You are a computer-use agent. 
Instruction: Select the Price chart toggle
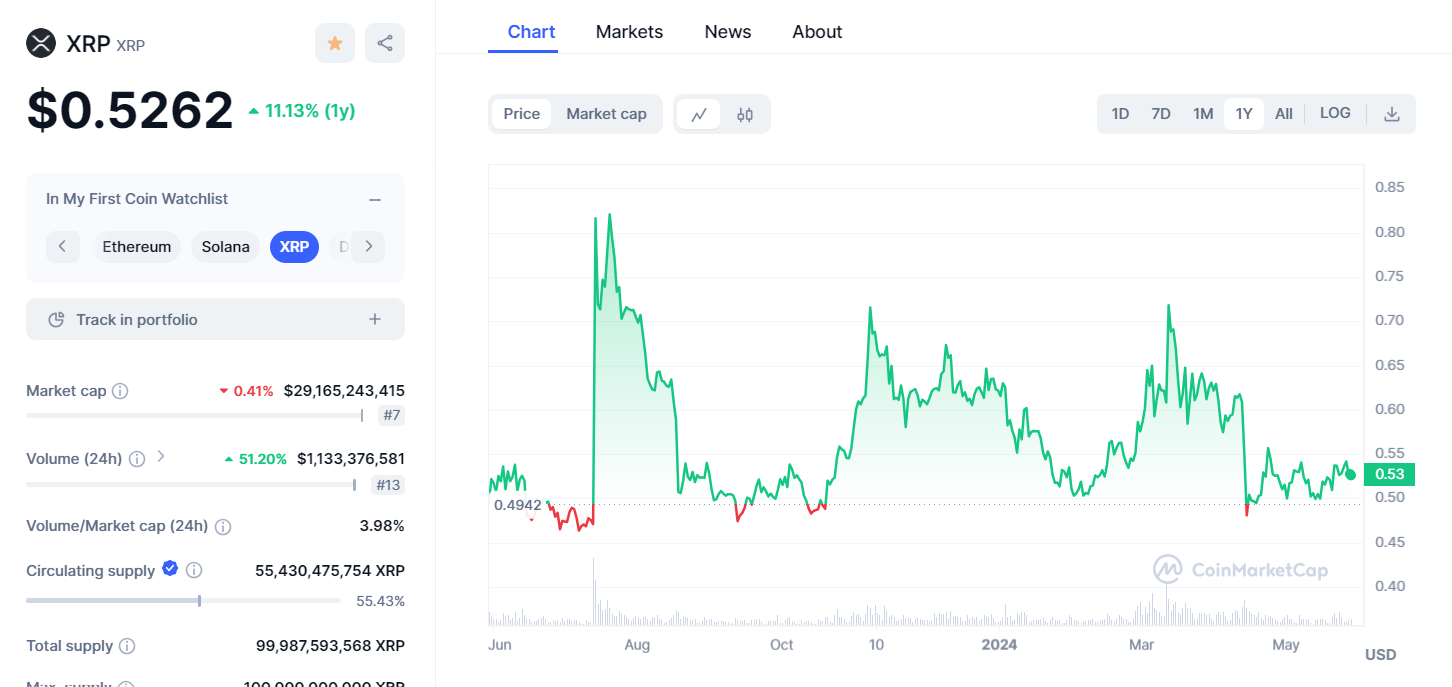521,114
